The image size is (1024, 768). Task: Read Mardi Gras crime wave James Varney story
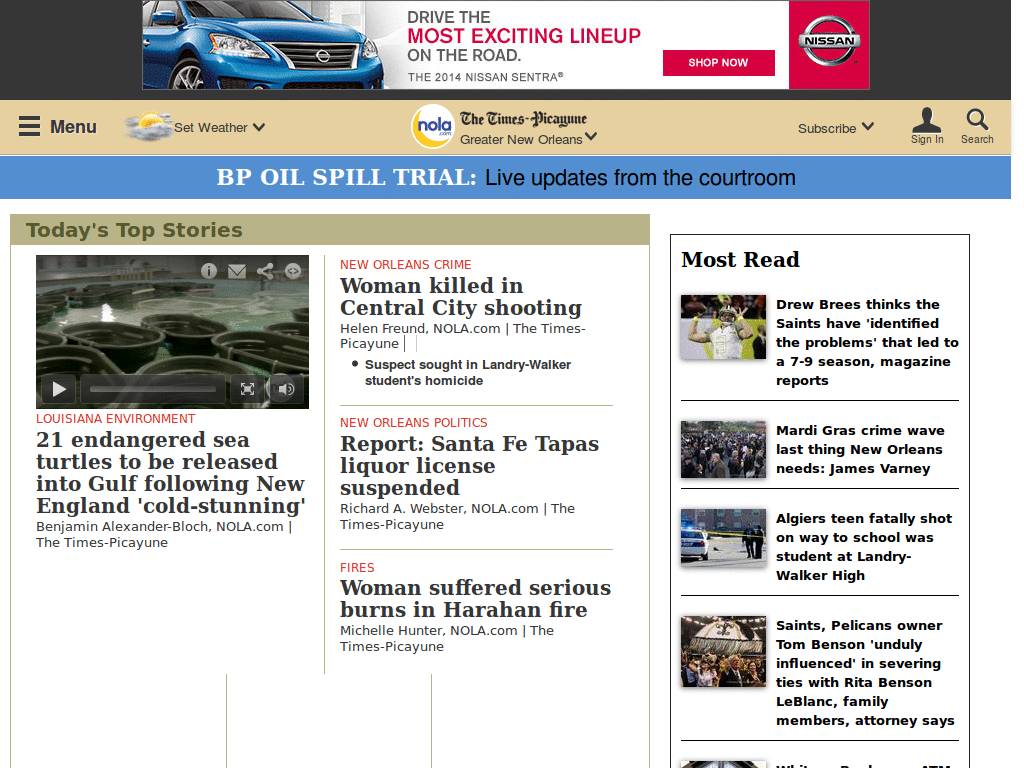click(860, 449)
